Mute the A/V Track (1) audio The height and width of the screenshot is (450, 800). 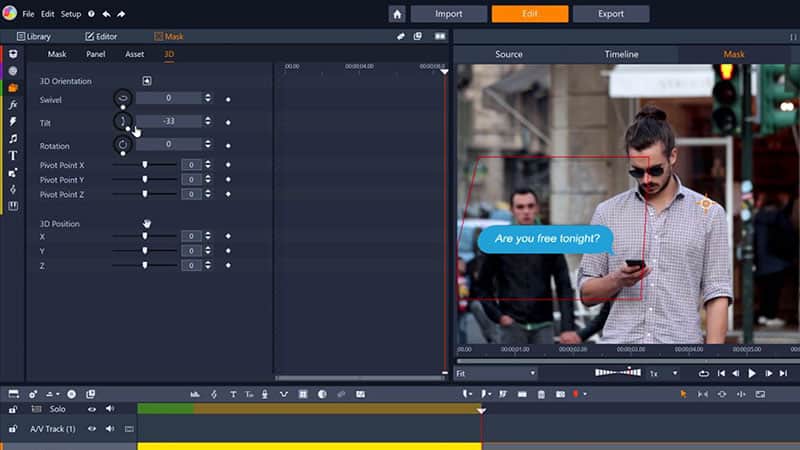[x=110, y=429]
